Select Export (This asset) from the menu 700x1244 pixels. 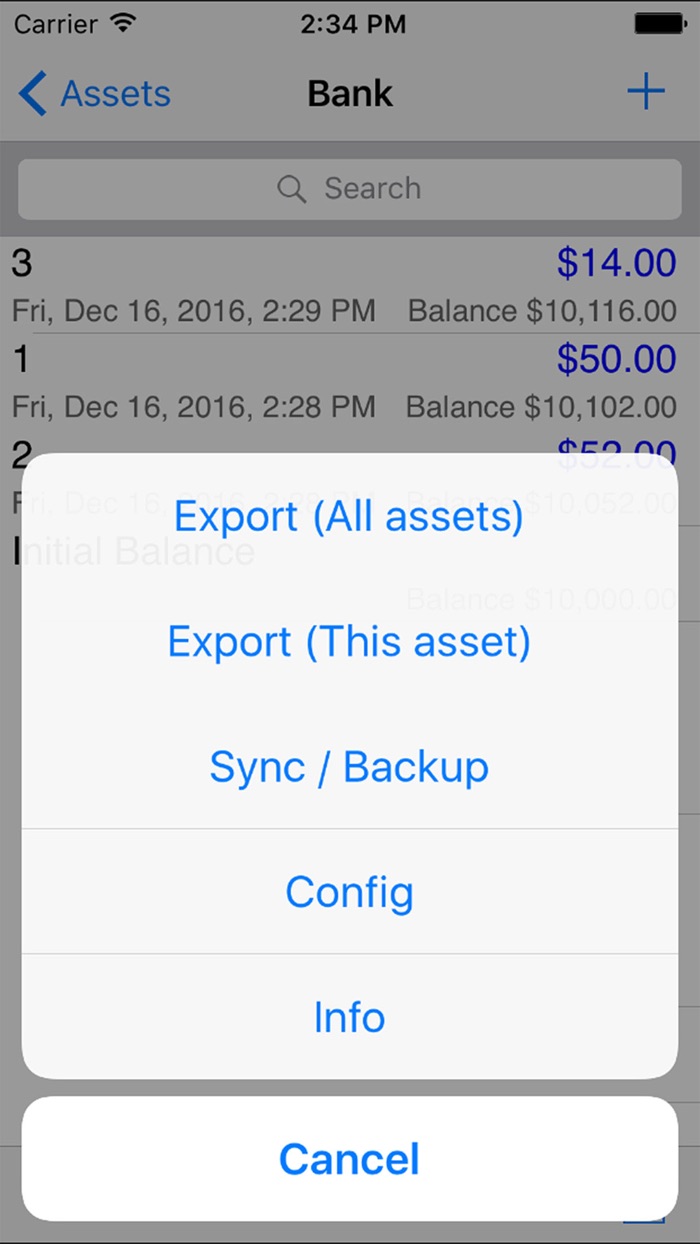pos(350,641)
